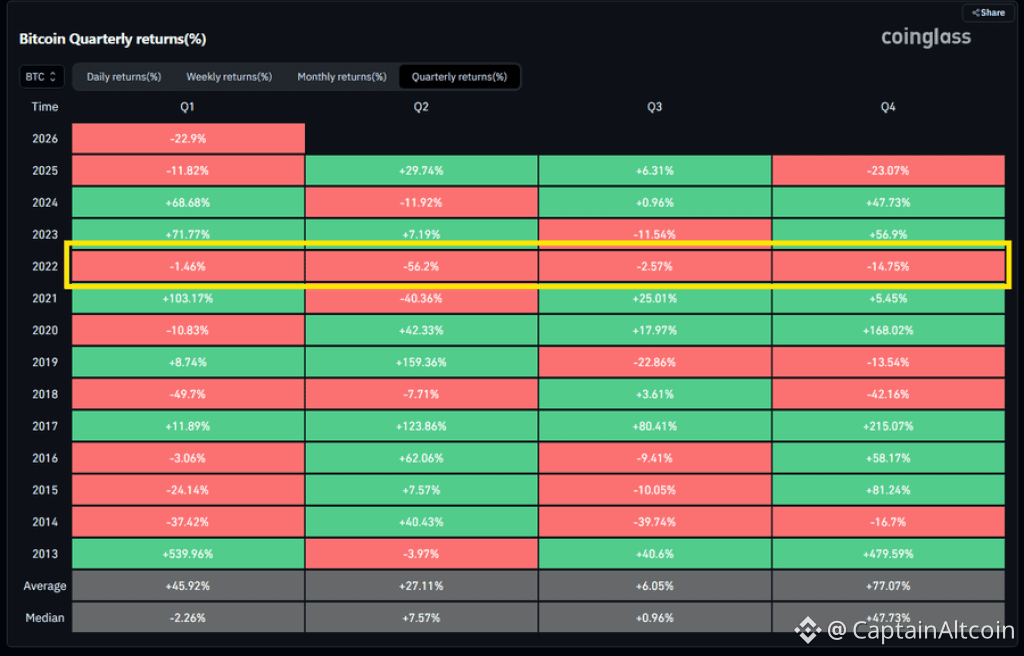Select the 2024 Q1 cell +68.68%
This screenshot has width=1024, height=656.
point(188,203)
